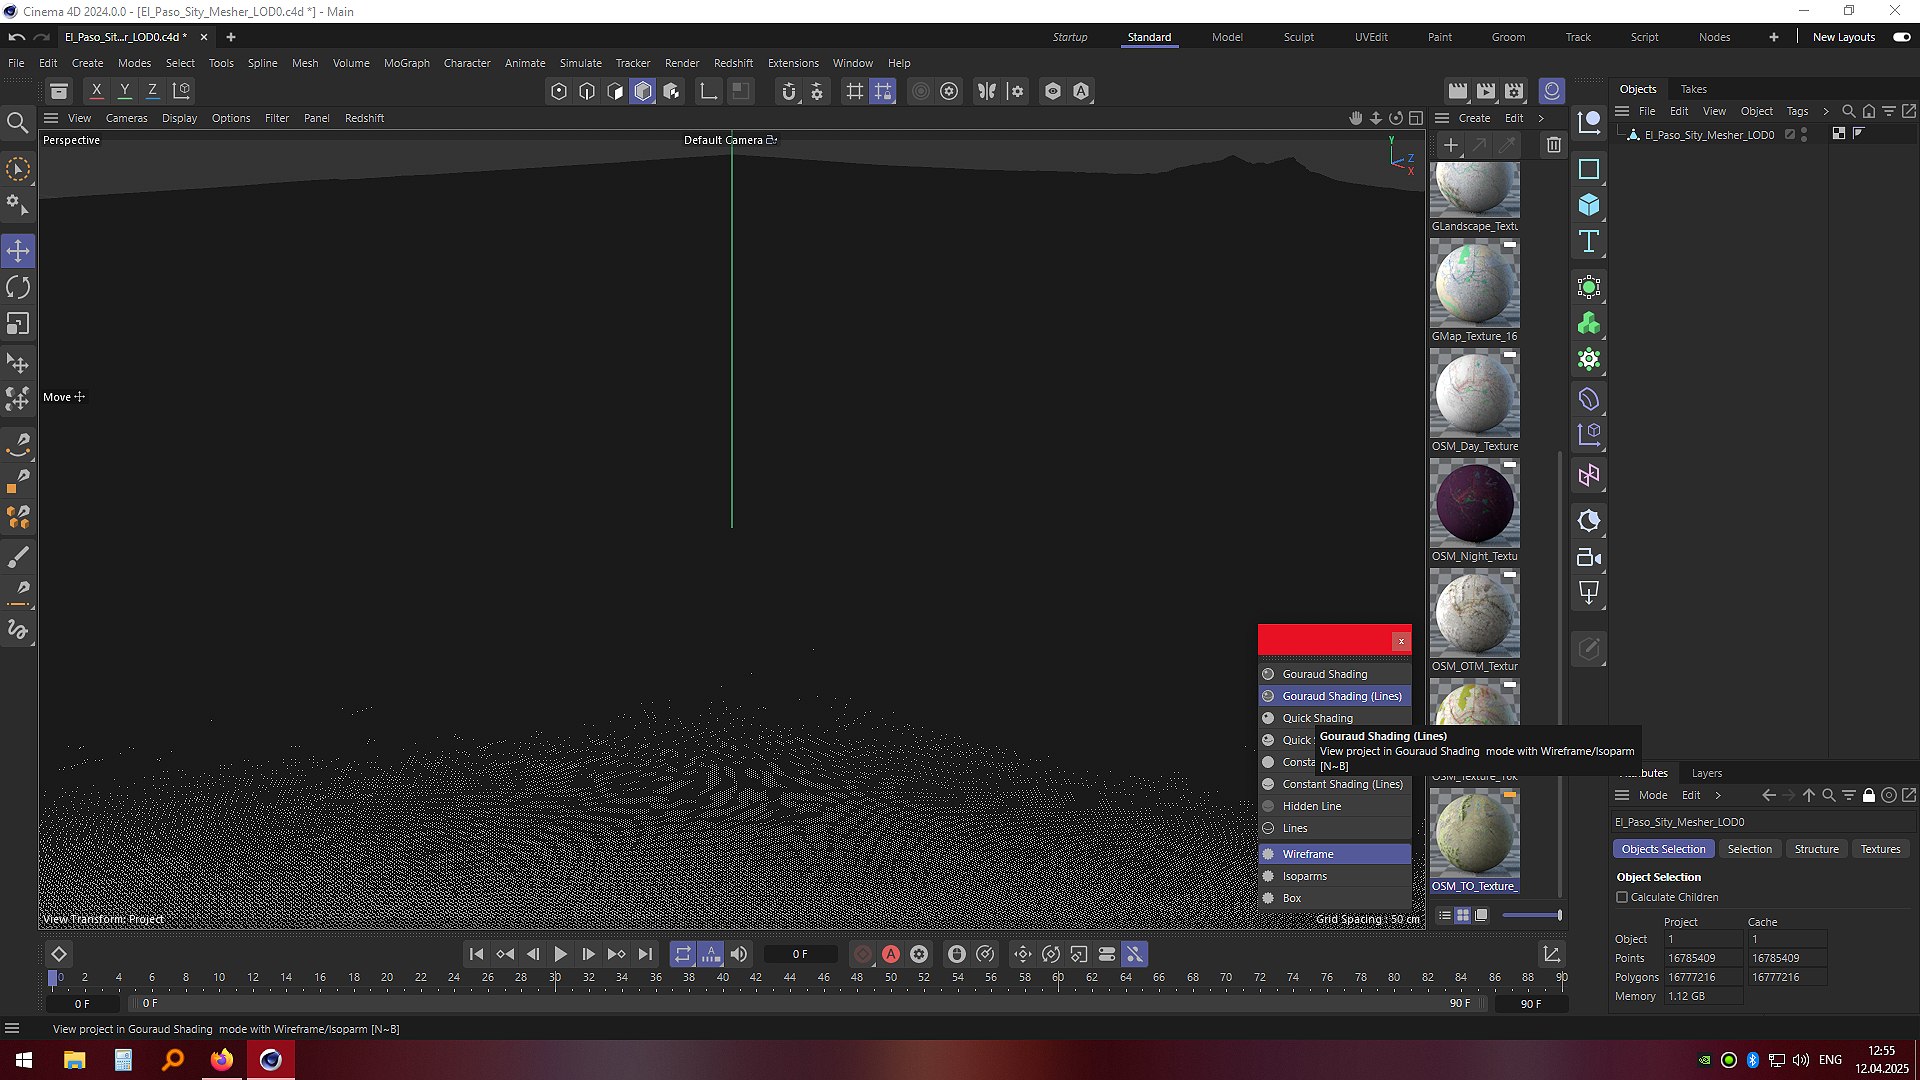Play the animation forward
Viewport: 1920px width, 1080px height.
[561, 954]
